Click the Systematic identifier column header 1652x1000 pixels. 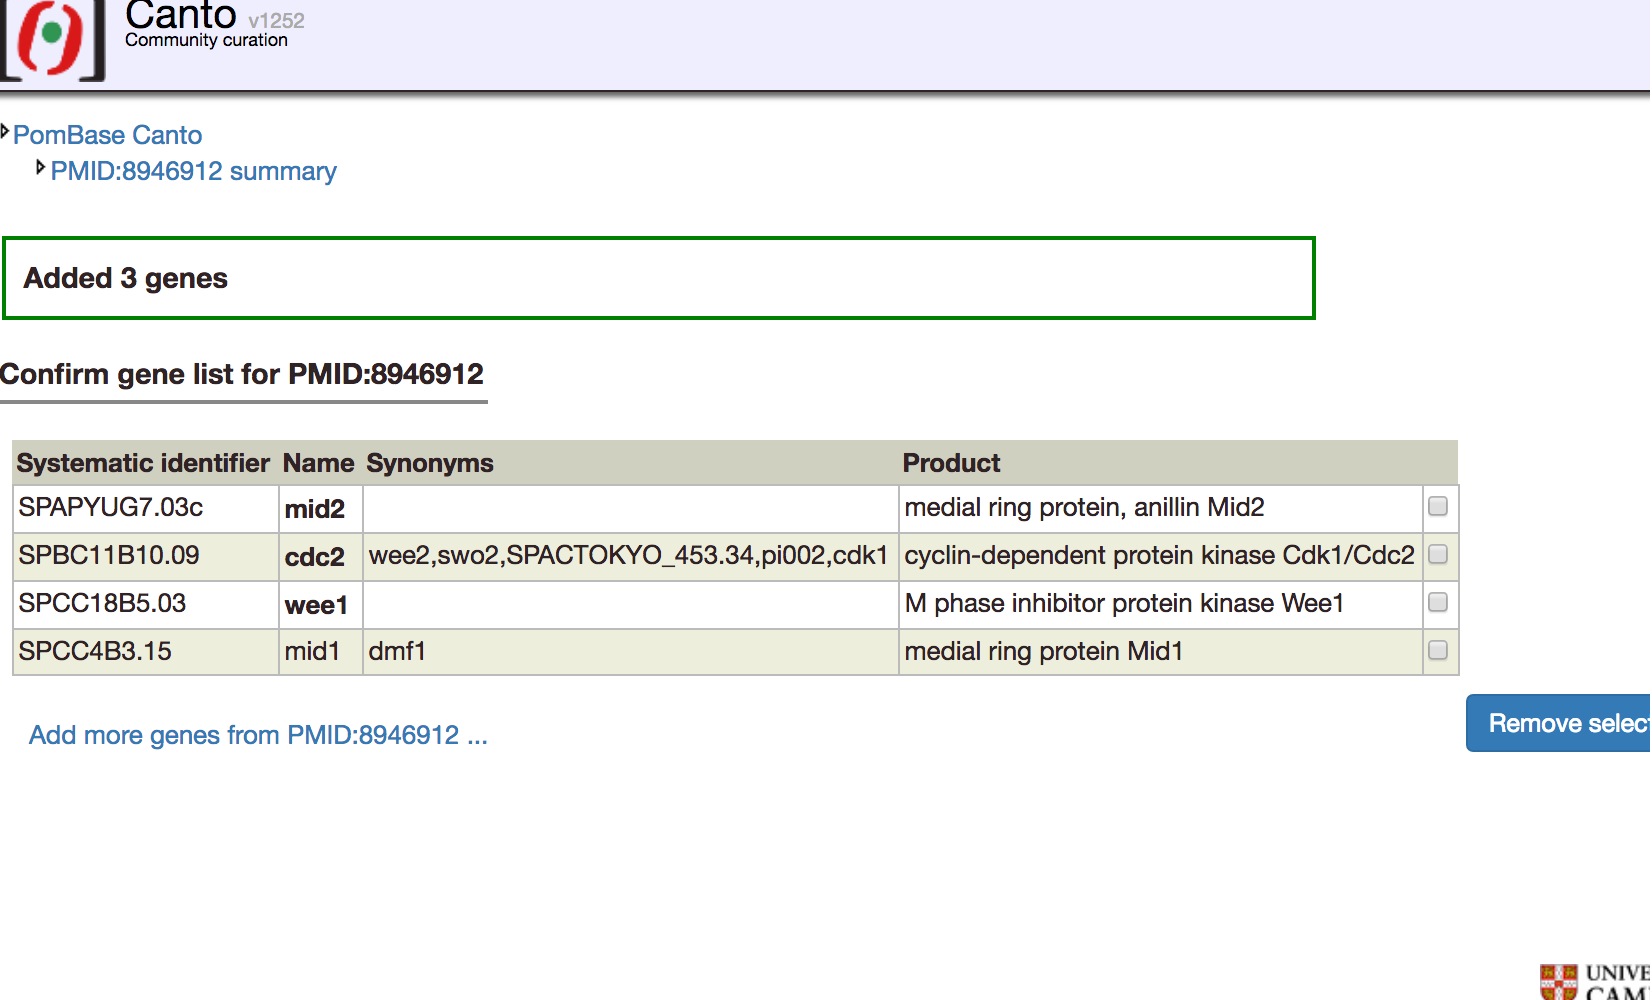142,462
